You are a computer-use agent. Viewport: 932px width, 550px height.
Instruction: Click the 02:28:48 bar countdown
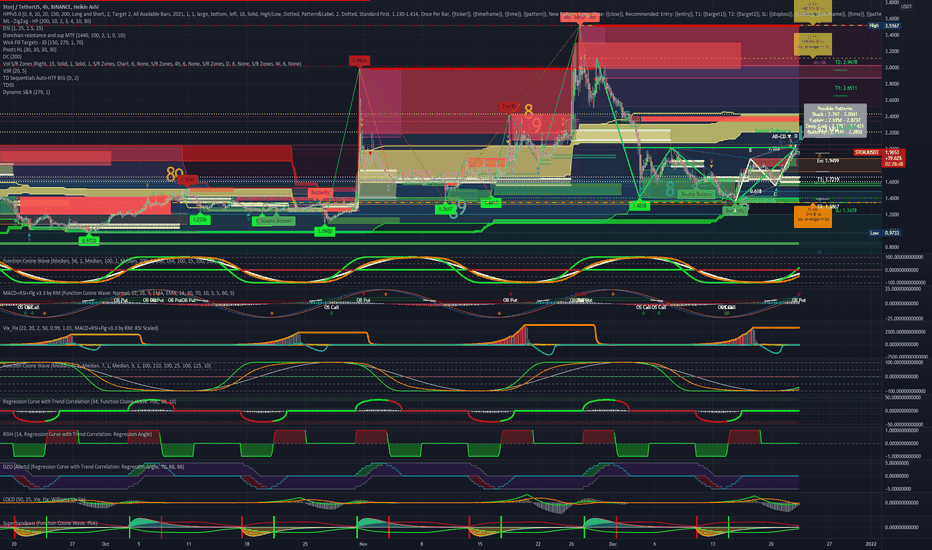pyautogui.click(x=895, y=164)
